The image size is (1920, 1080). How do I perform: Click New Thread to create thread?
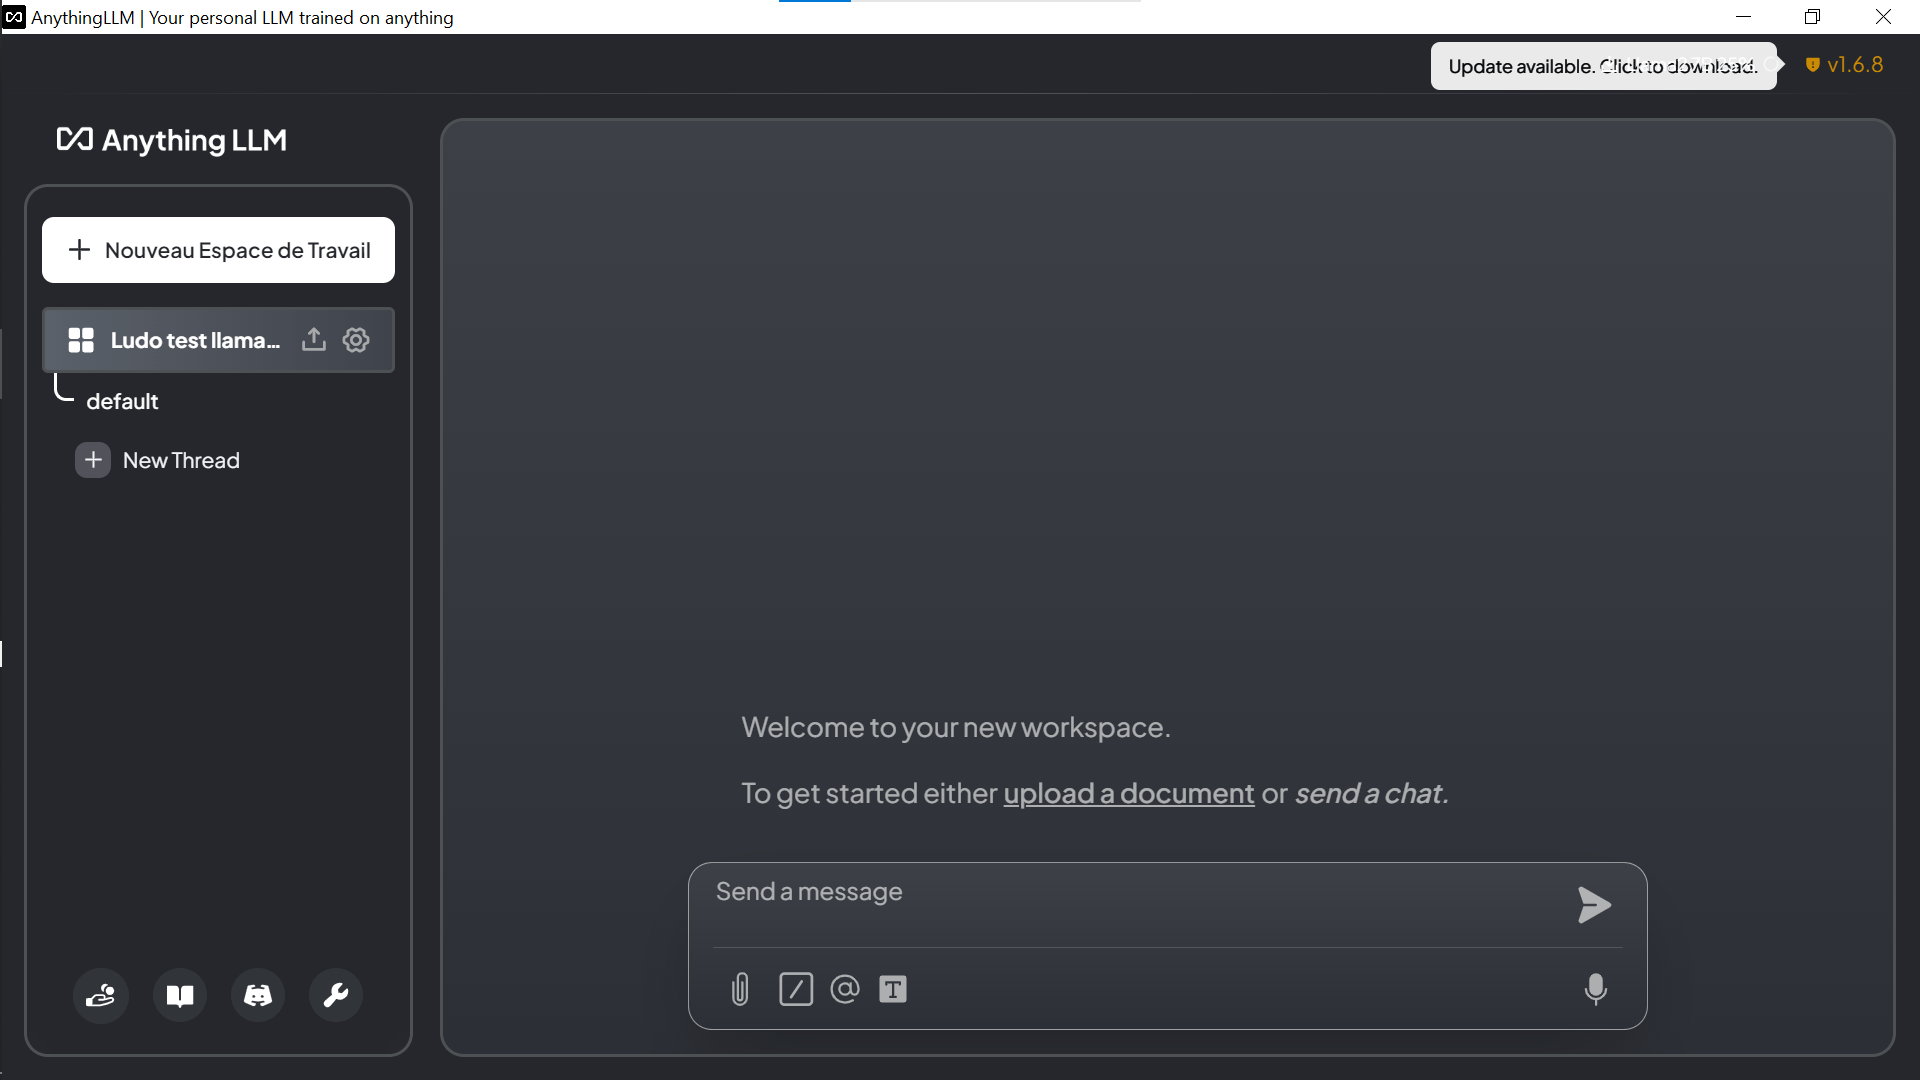[x=181, y=460]
